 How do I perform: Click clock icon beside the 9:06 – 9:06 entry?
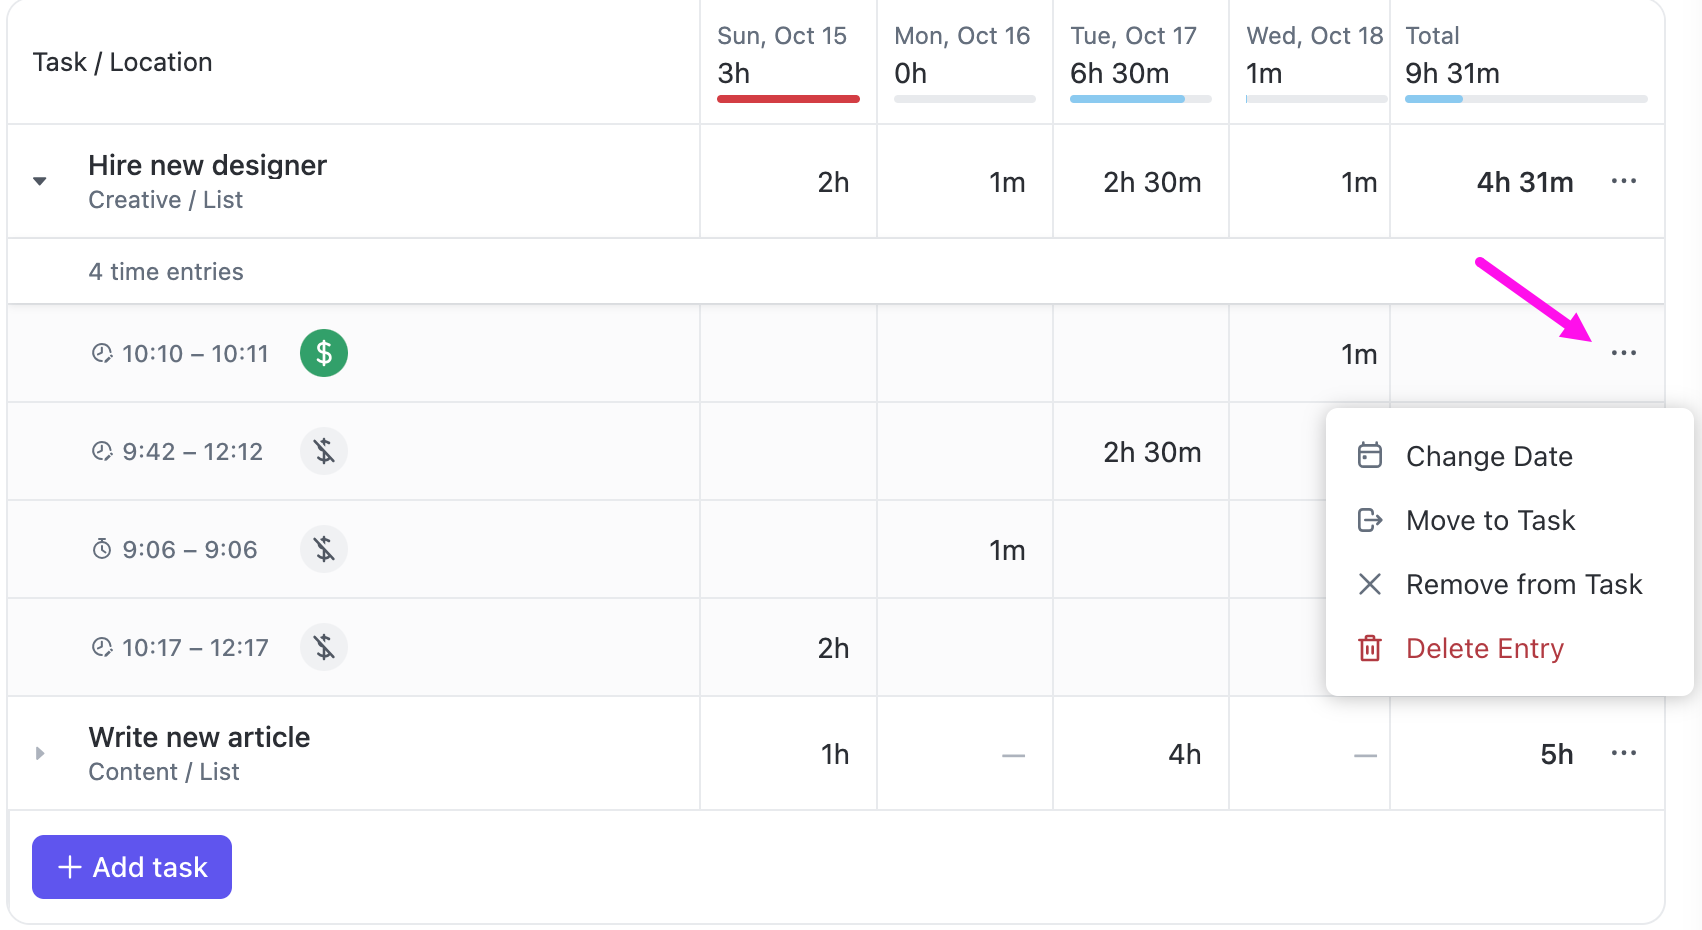102,549
